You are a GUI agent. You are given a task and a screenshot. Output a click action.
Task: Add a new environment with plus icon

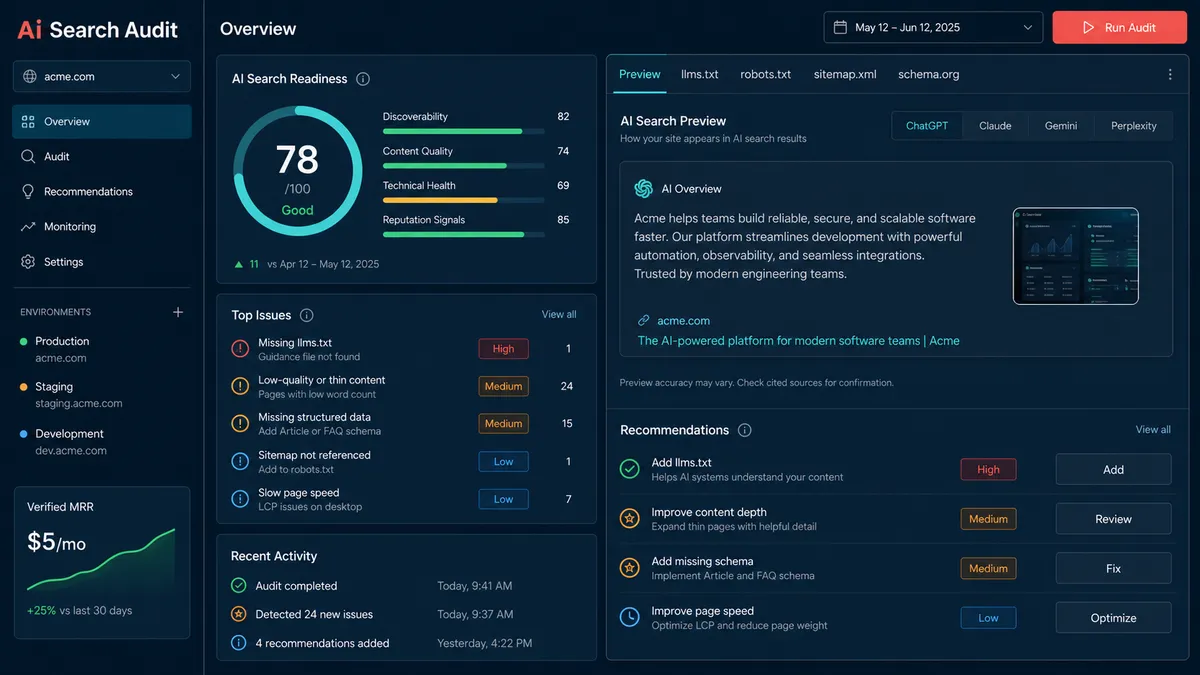178,312
